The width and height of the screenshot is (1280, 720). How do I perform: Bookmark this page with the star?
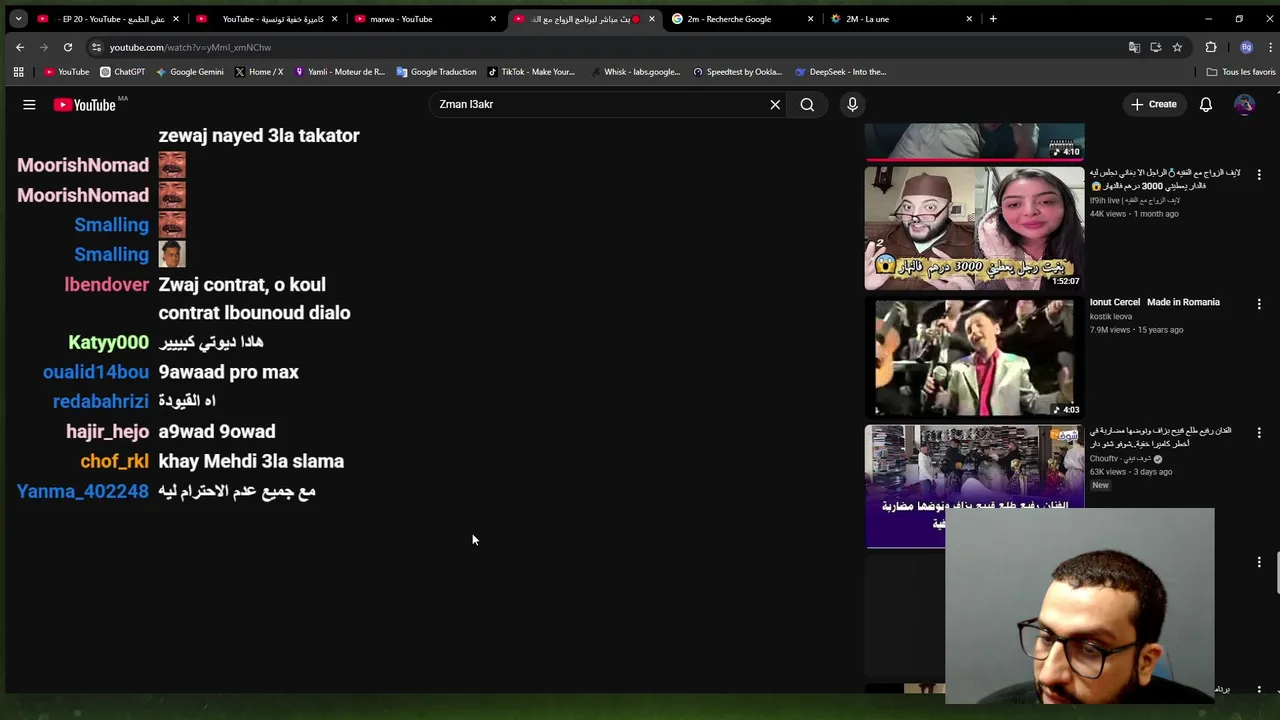pyautogui.click(x=1178, y=47)
